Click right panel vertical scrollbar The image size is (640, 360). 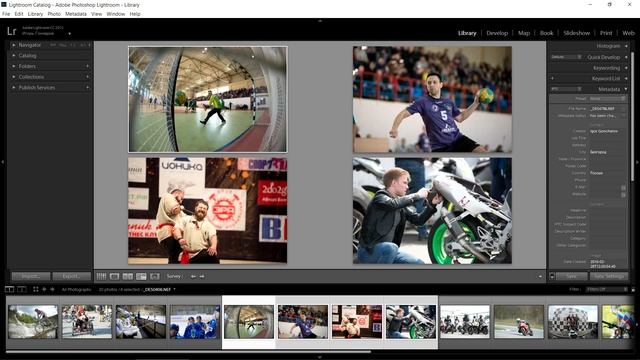[x=633, y=116]
